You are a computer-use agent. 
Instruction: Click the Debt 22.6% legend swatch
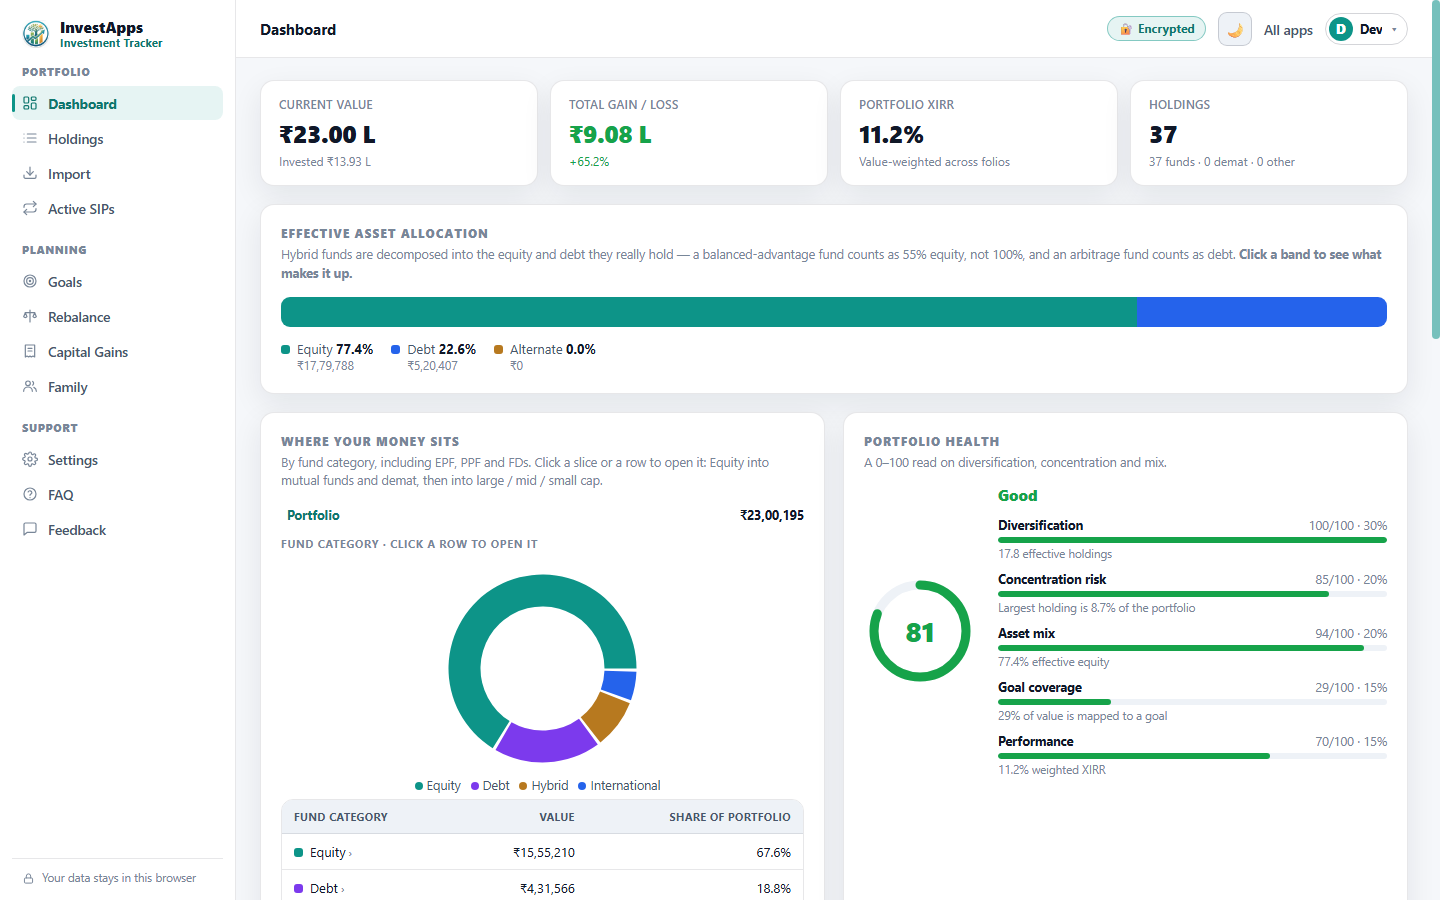click(396, 349)
